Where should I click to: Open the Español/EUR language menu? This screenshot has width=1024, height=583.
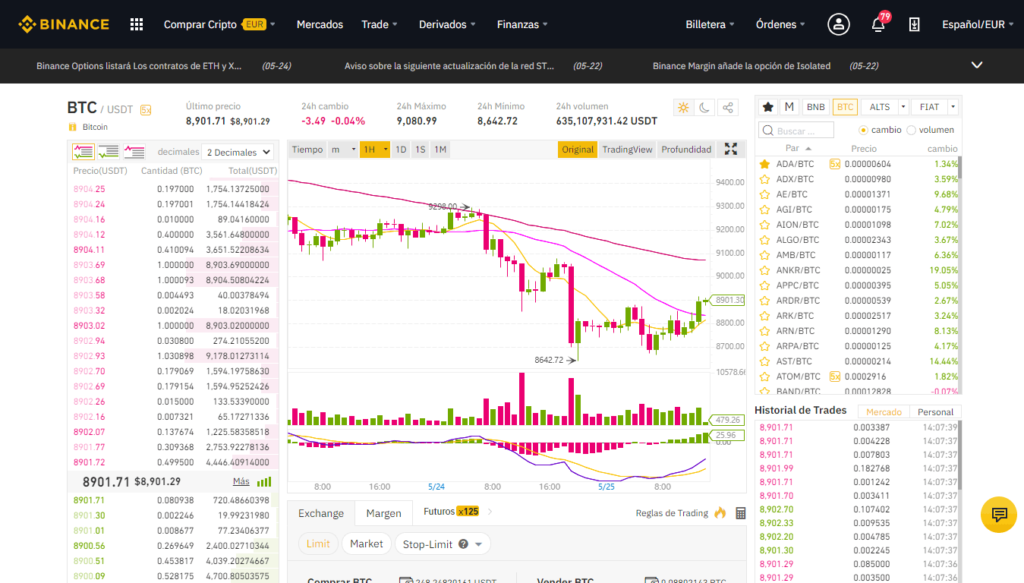pos(977,24)
